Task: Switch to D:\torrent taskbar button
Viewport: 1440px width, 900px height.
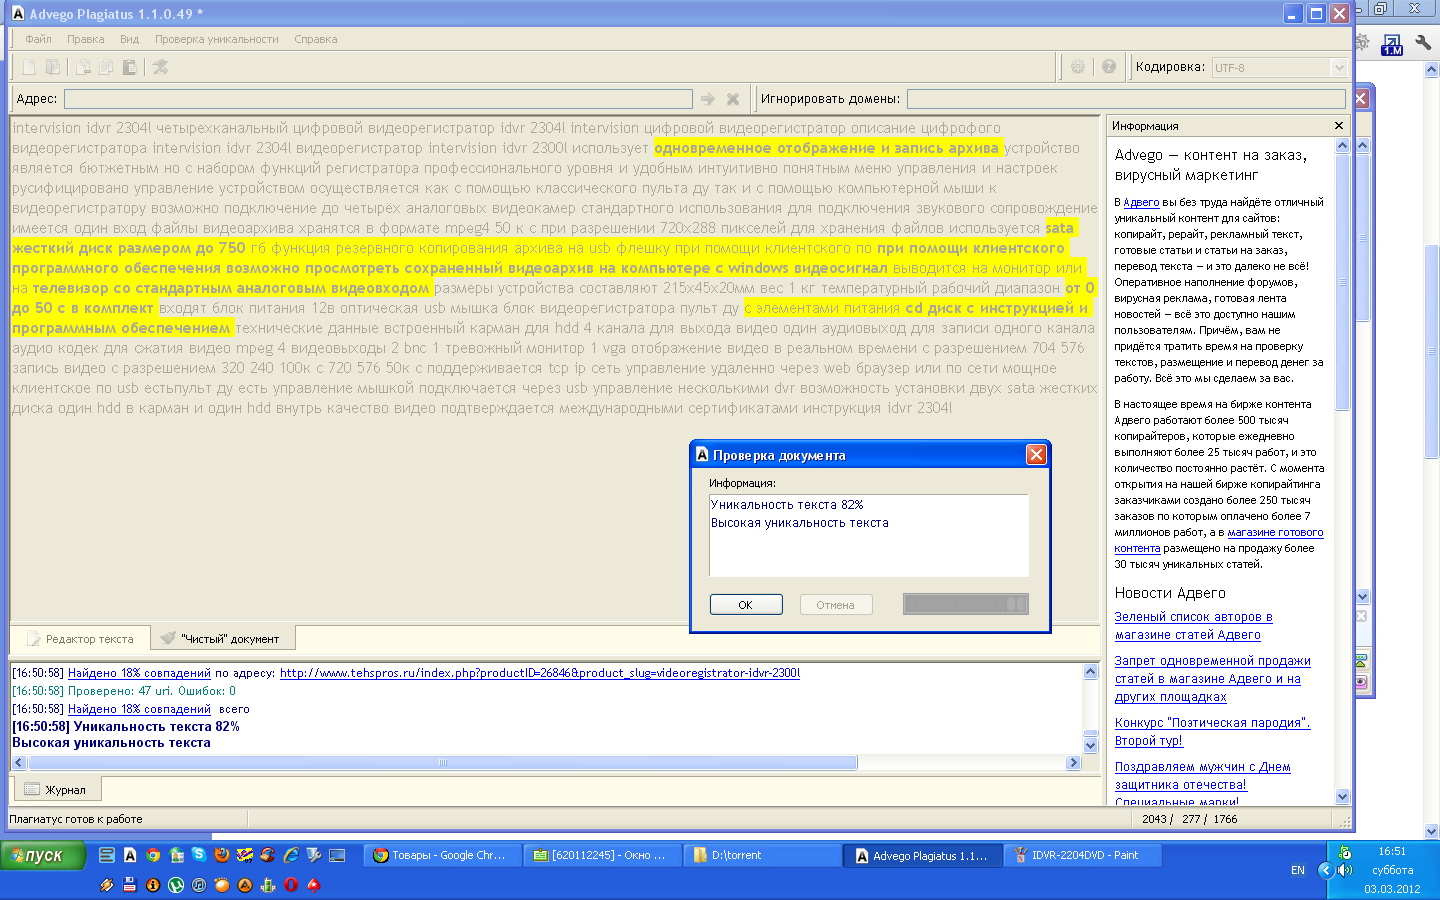Action: 762,855
